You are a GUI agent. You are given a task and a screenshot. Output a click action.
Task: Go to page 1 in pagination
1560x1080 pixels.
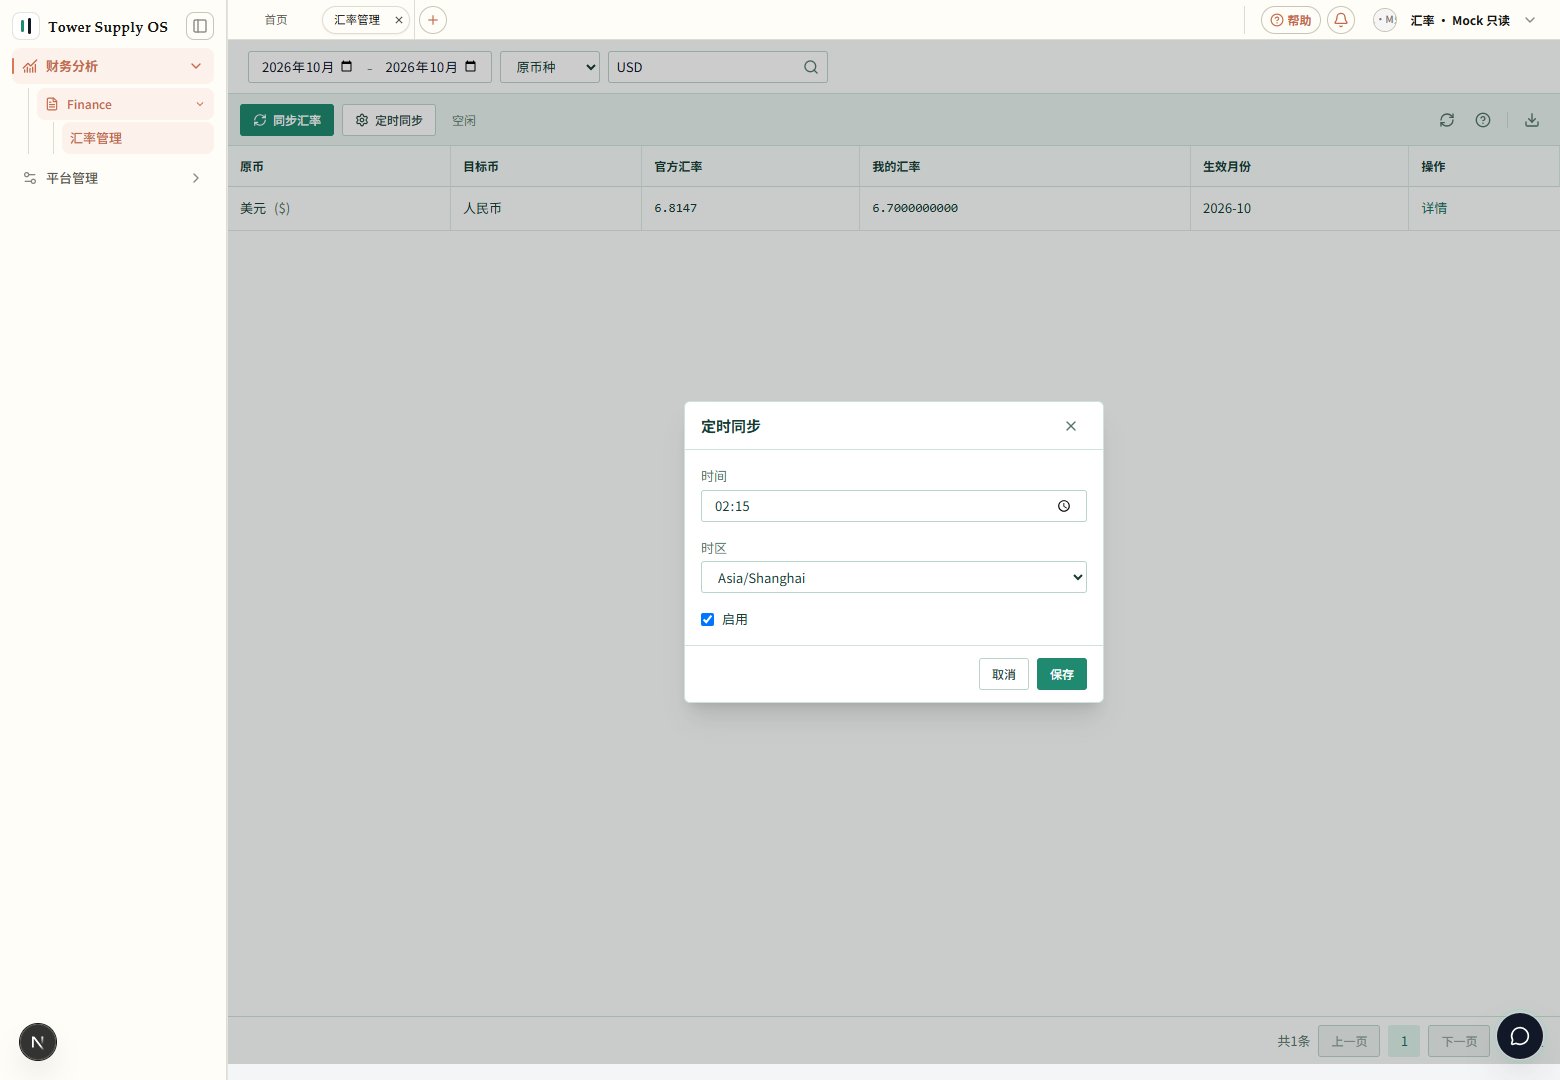click(x=1404, y=1041)
